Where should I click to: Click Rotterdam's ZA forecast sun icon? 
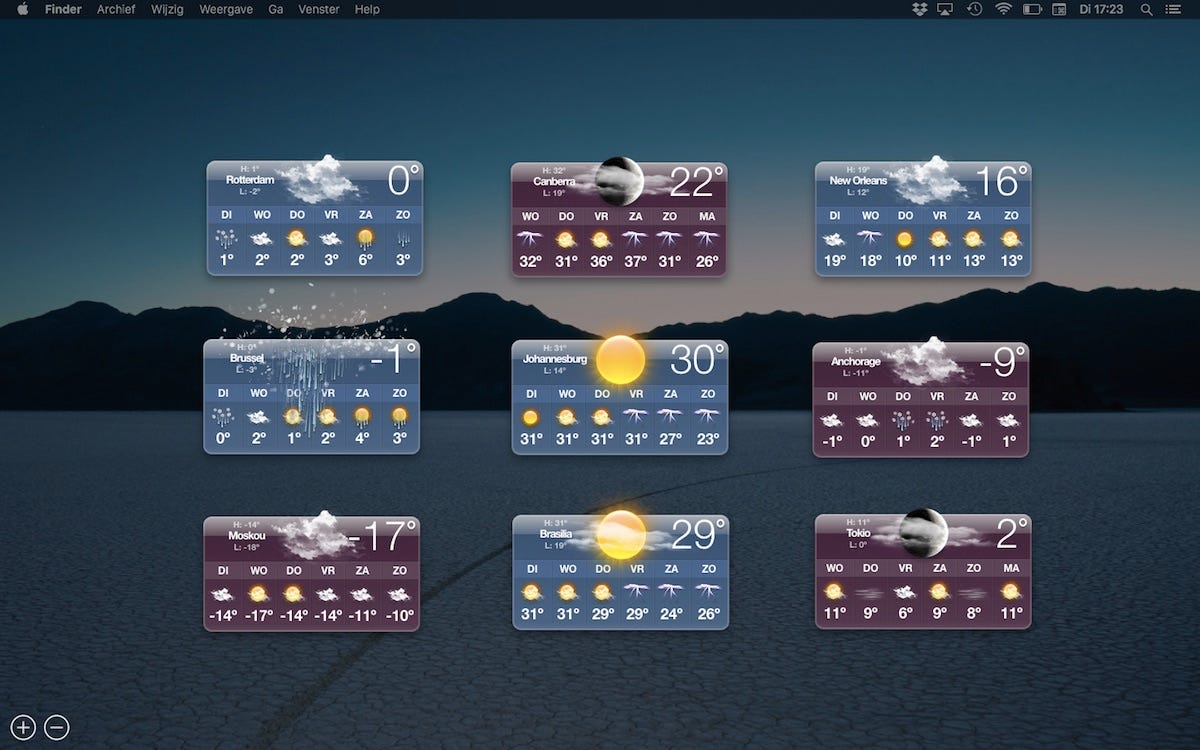(365, 238)
